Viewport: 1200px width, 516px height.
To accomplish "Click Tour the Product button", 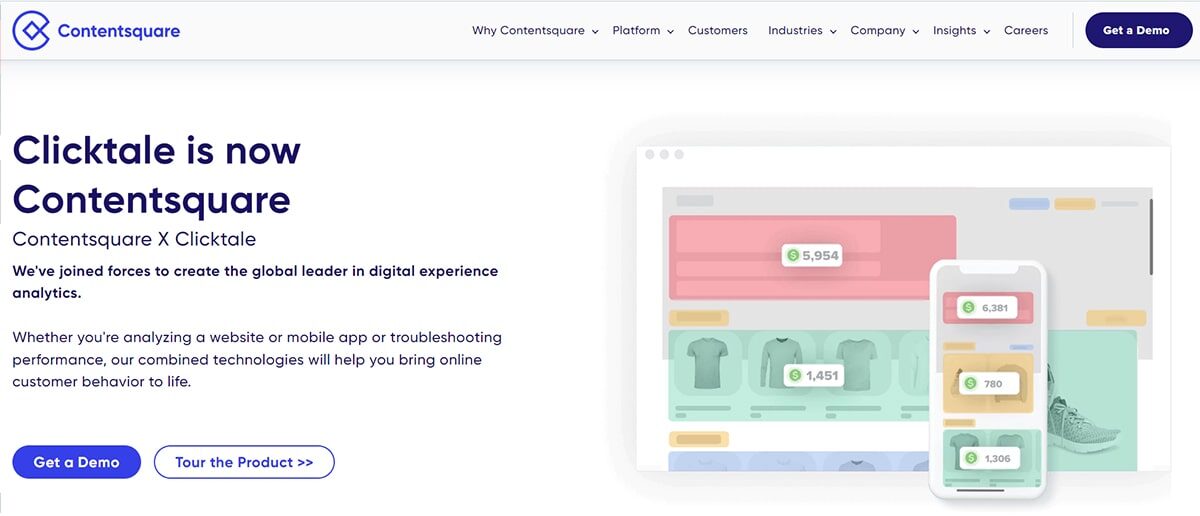I will (x=244, y=462).
